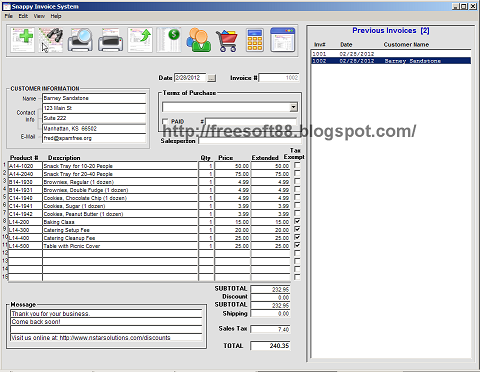Click the new invoice green plus icon
The width and height of the screenshot is (480, 372).
point(22,40)
